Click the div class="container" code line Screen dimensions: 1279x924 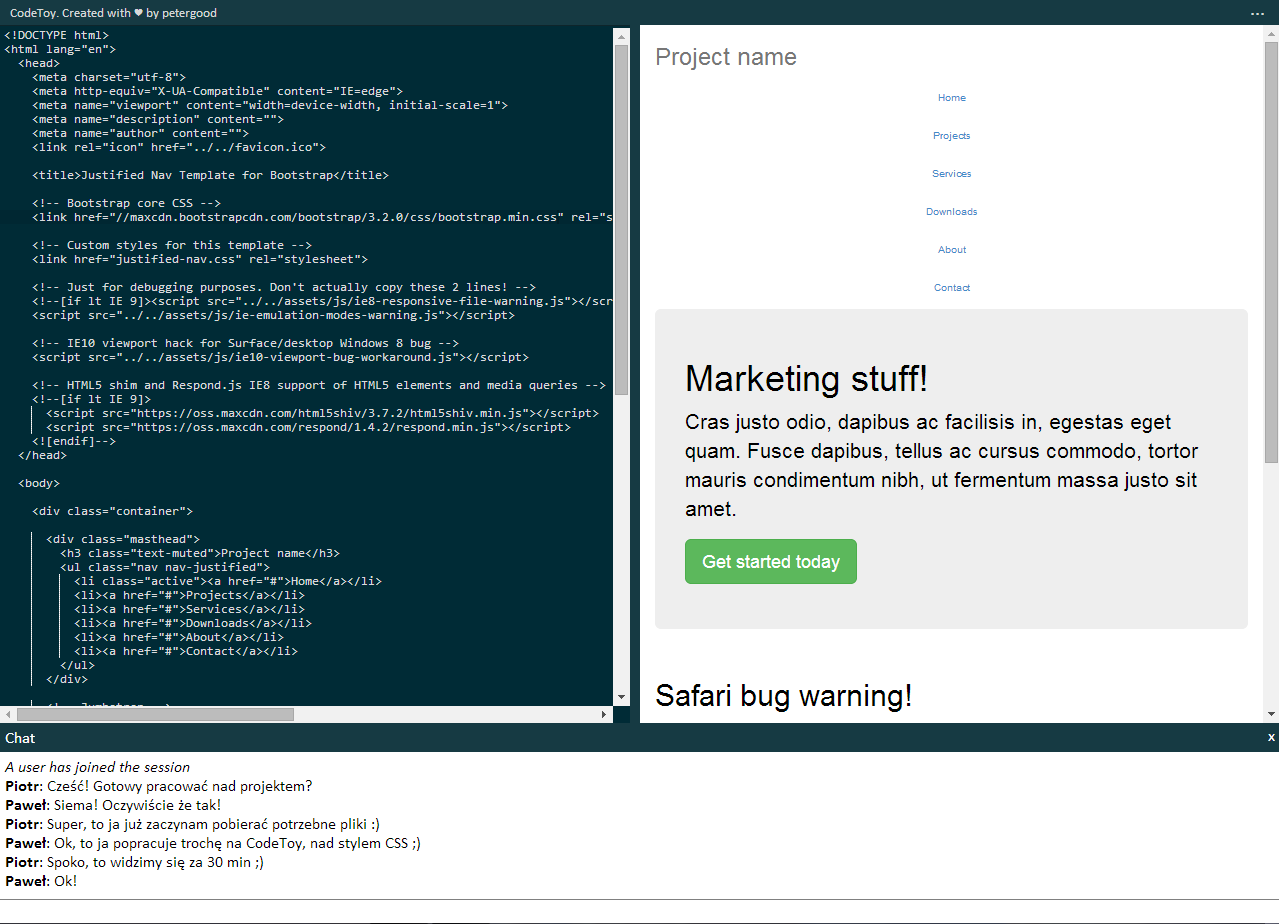113,511
